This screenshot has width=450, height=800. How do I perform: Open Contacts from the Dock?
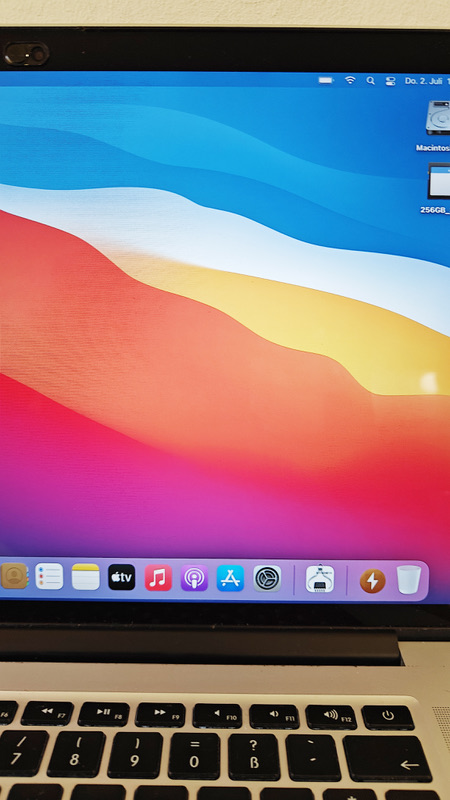(14, 576)
